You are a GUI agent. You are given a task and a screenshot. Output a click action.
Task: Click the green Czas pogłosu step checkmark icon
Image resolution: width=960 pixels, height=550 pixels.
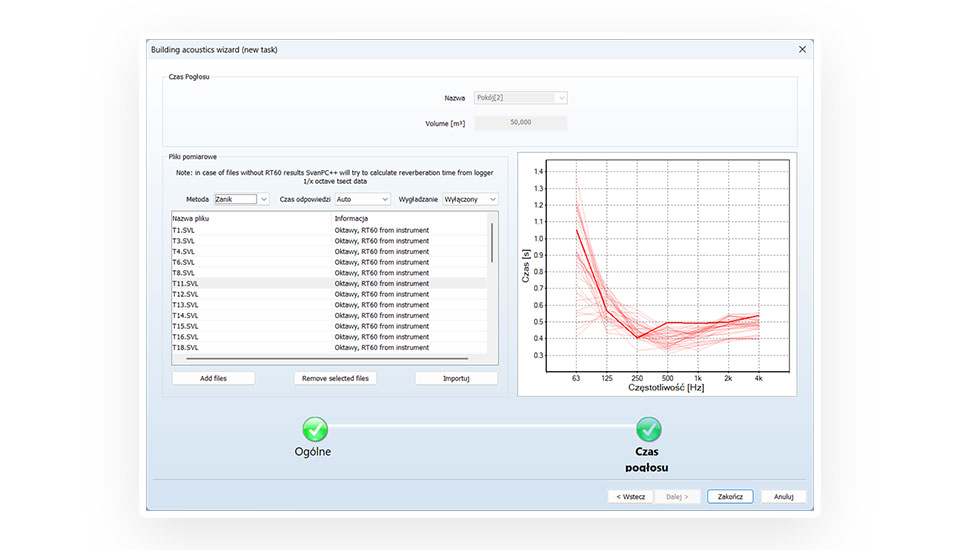click(x=648, y=429)
